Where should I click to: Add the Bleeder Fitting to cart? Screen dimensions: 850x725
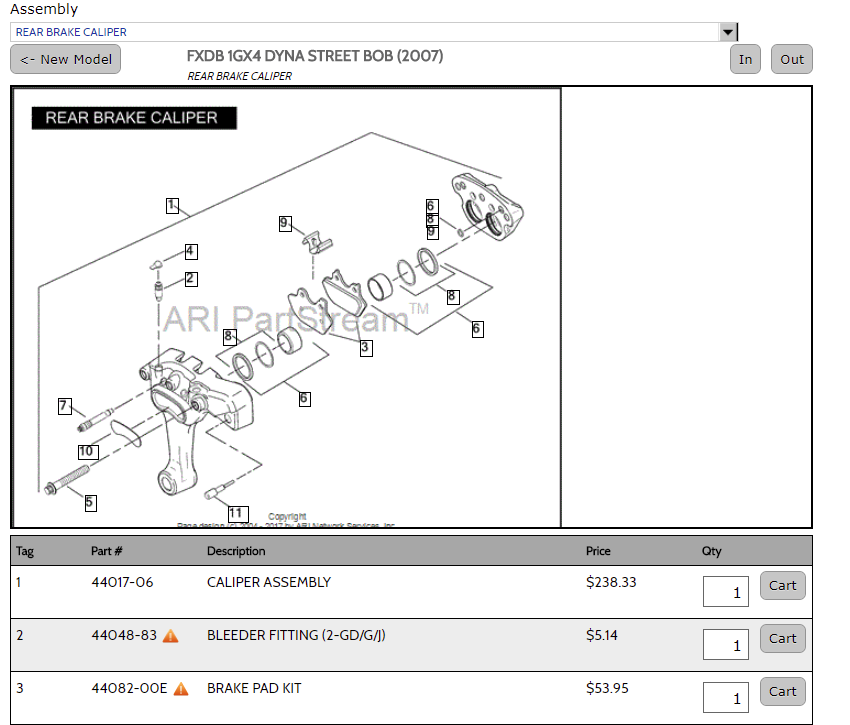click(x=782, y=639)
